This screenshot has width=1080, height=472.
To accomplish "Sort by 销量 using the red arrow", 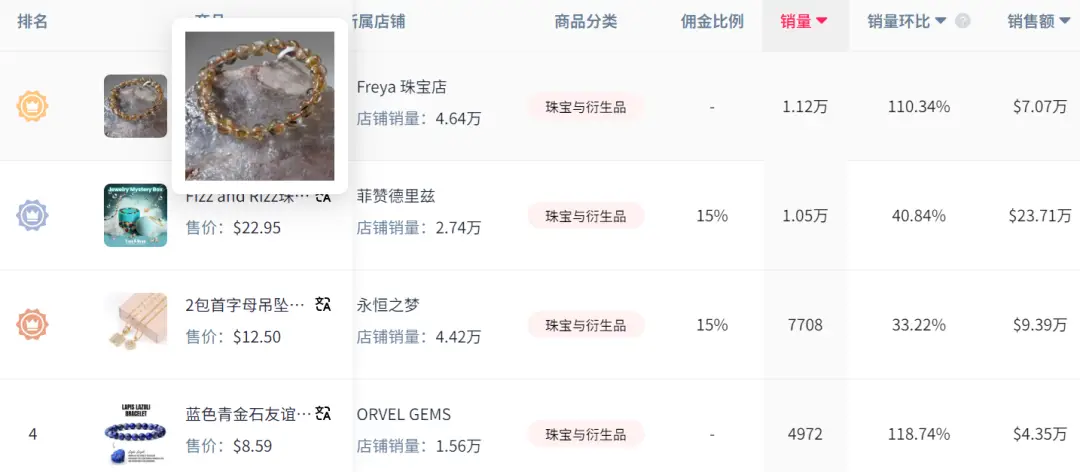I will (x=822, y=21).
